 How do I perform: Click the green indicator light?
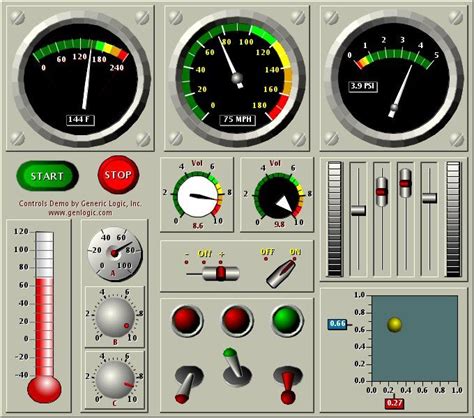[x=287, y=320]
